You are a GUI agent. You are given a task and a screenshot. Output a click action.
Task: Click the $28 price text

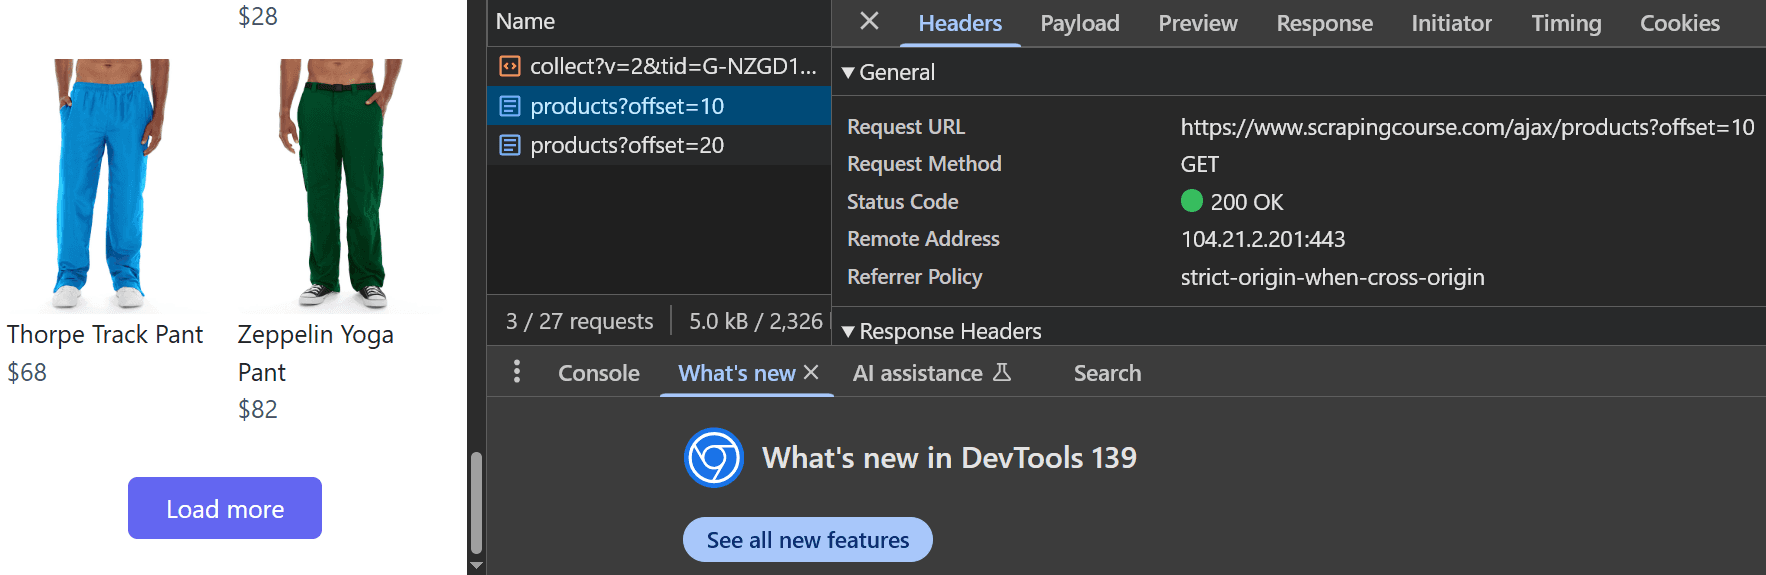[x=258, y=16]
